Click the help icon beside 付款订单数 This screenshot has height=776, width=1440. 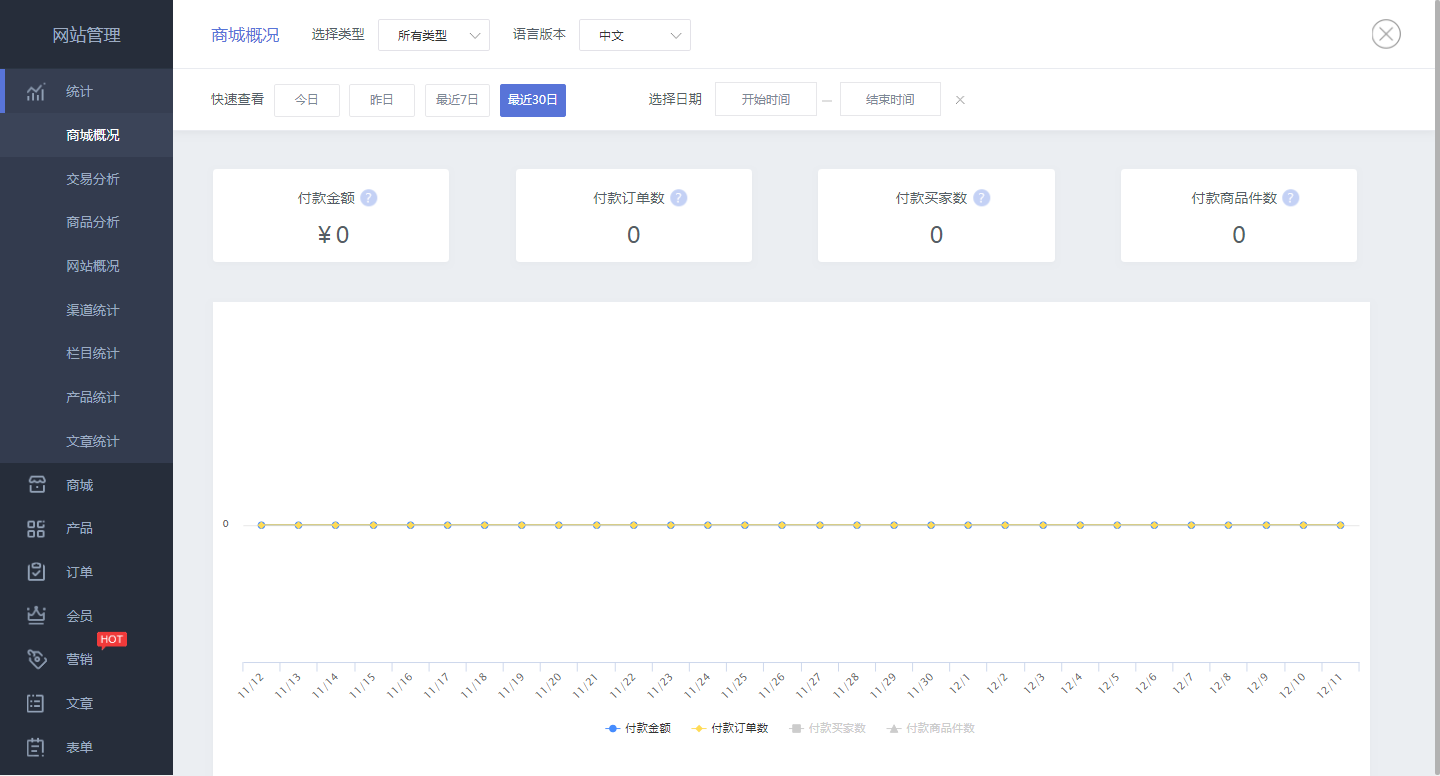pos(679,198)
